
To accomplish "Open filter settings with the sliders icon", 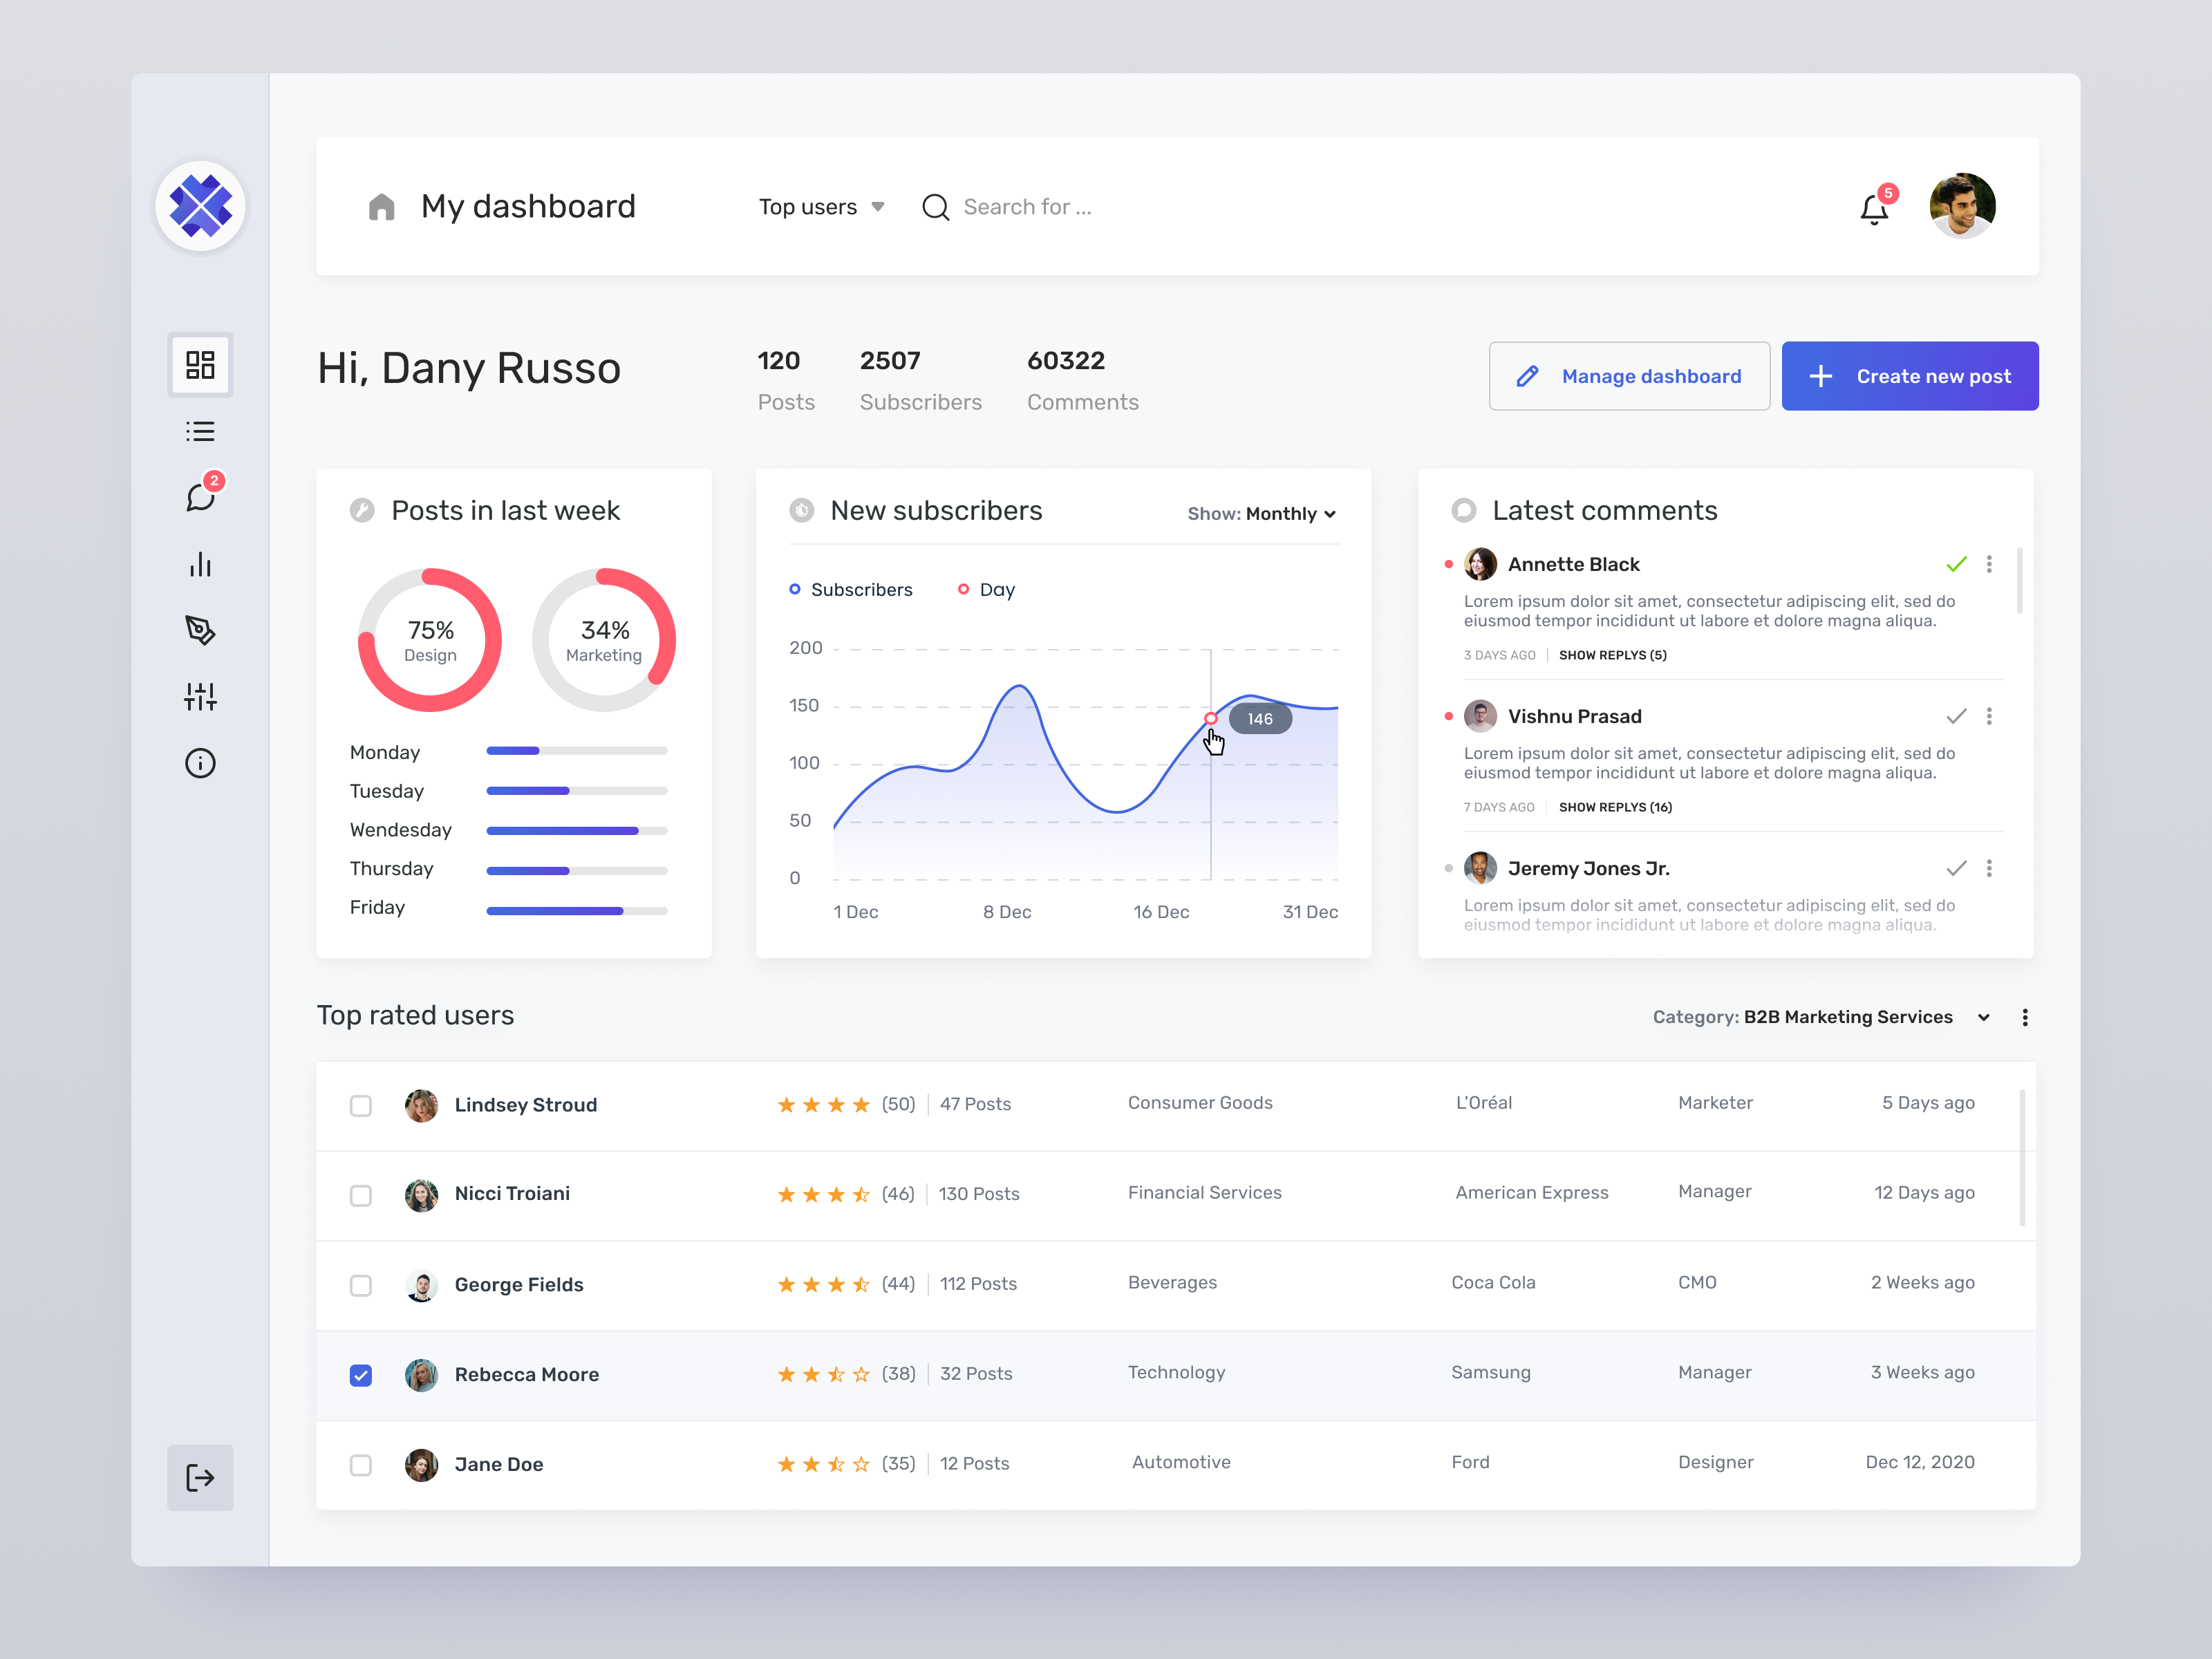I will point(200,697).
